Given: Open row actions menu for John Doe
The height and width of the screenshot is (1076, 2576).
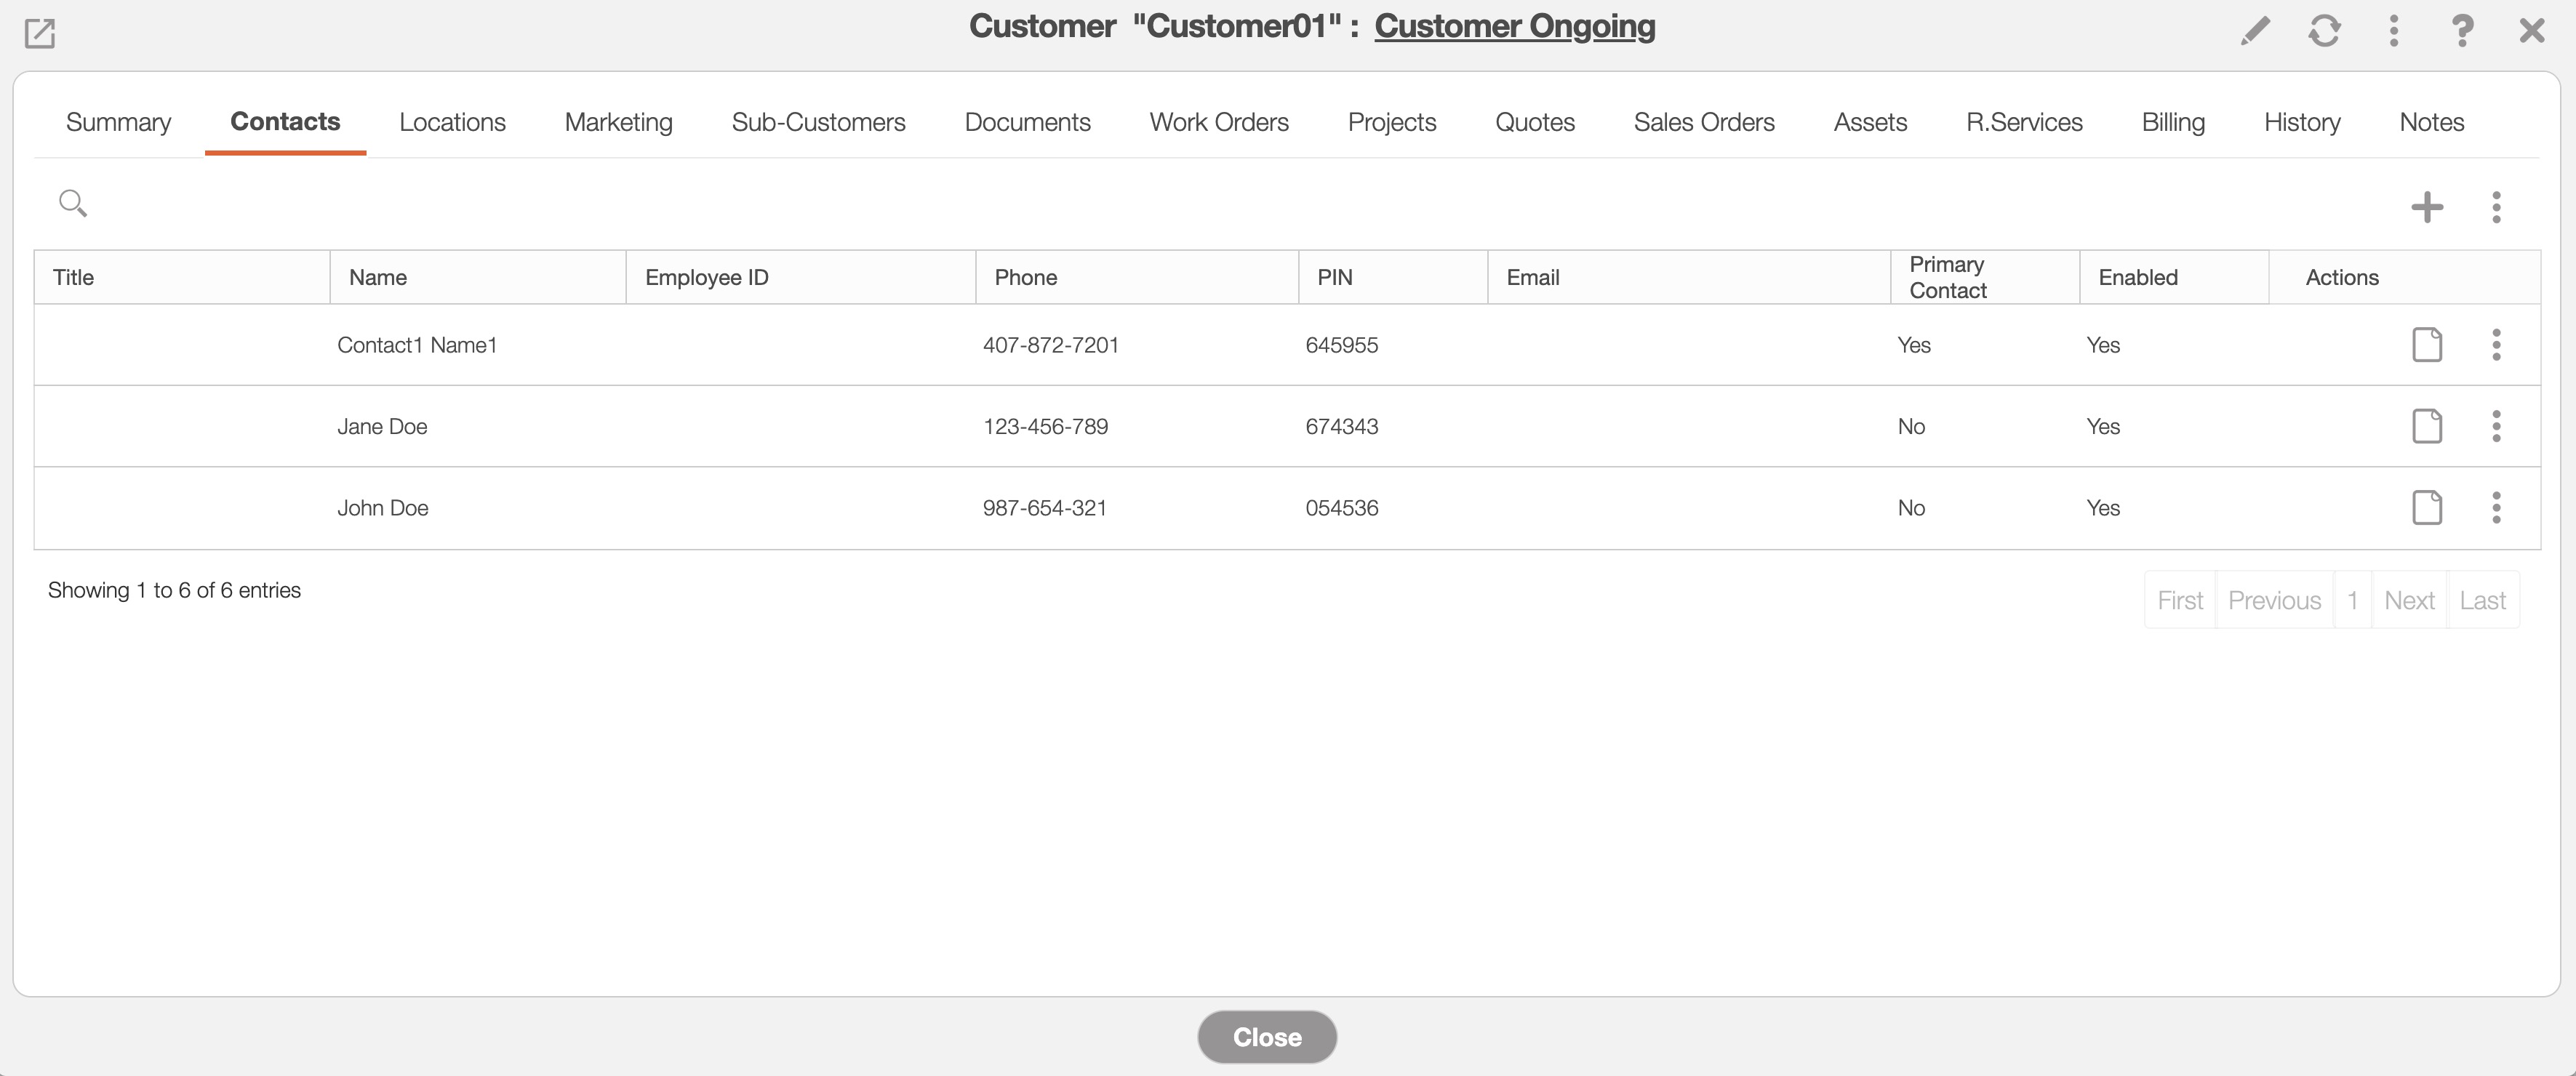Looking at the screenshot, I should (x=2496, y=508).
